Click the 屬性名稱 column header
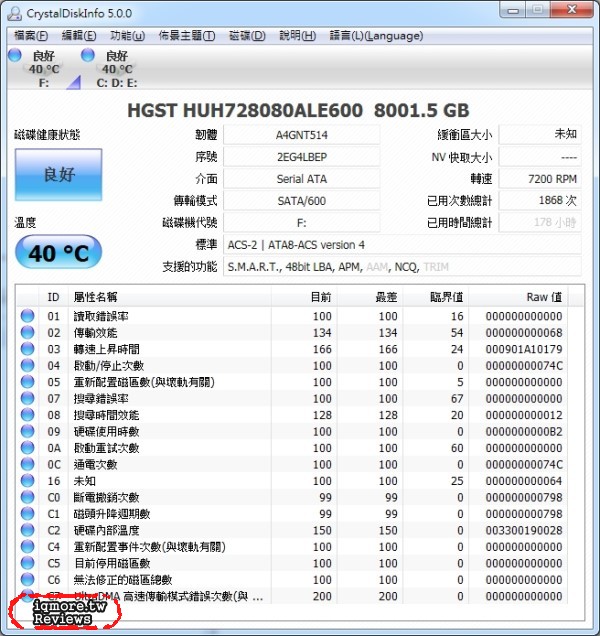600x636 pixels. [170, 297]
